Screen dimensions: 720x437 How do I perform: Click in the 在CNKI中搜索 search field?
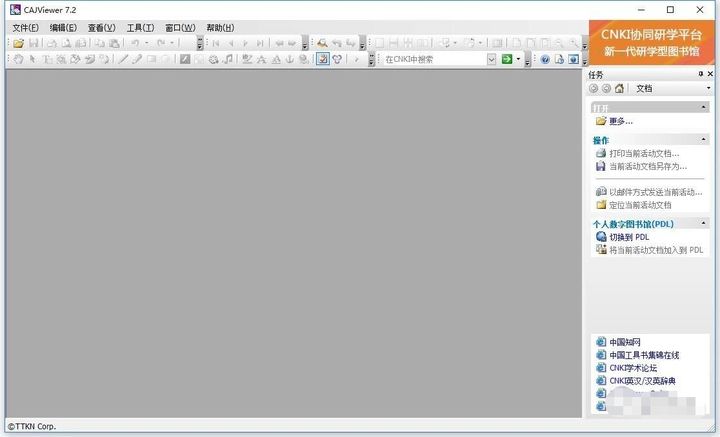click(x=435, y=59)
